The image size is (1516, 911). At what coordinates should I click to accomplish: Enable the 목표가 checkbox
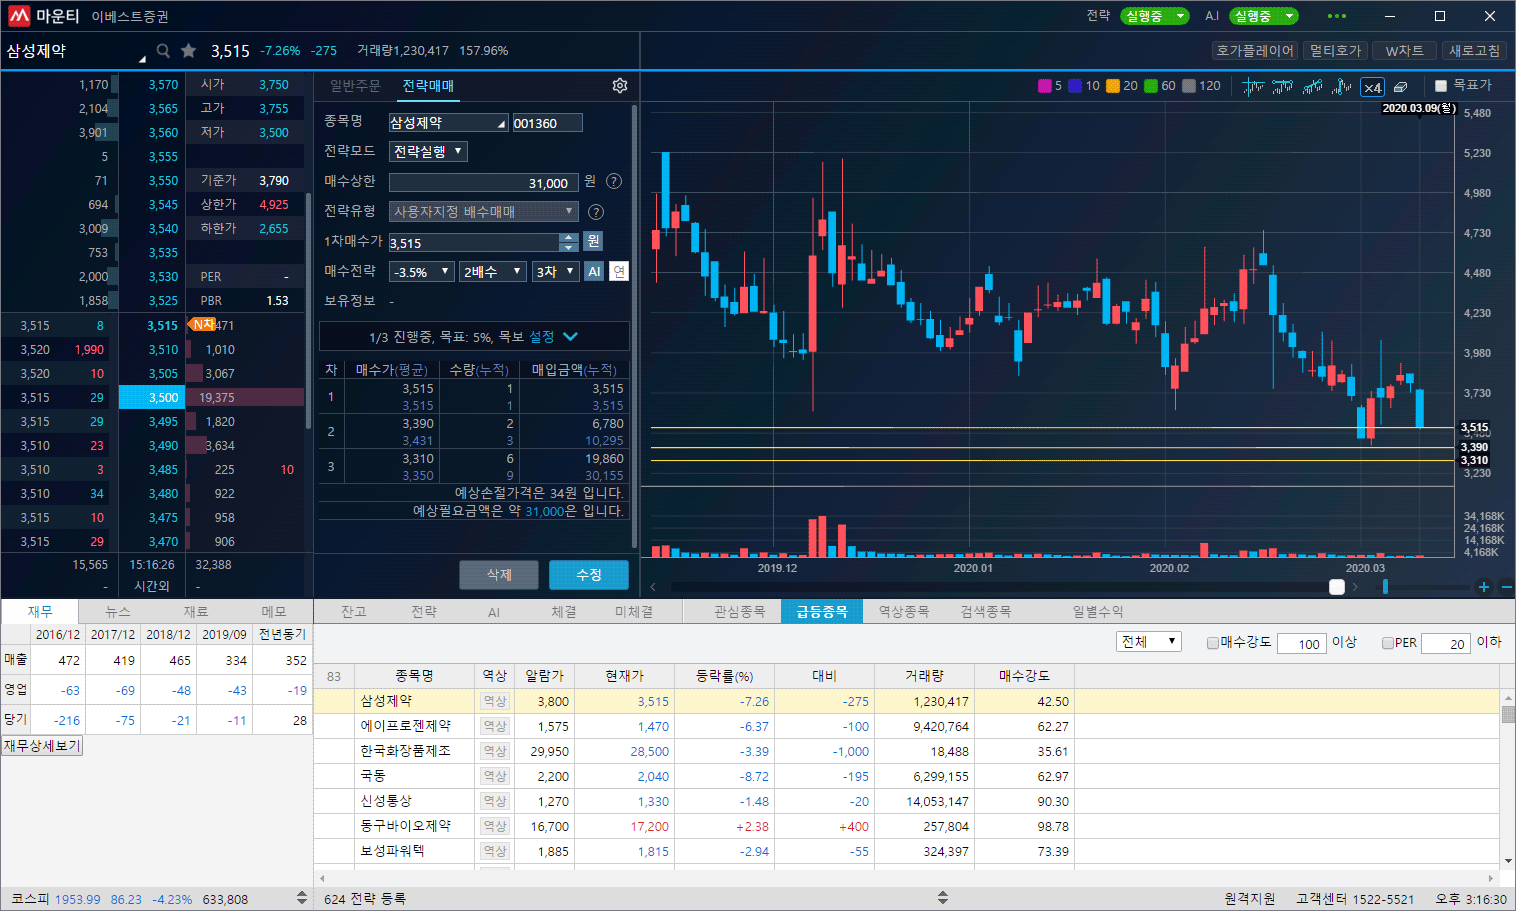1441,86
